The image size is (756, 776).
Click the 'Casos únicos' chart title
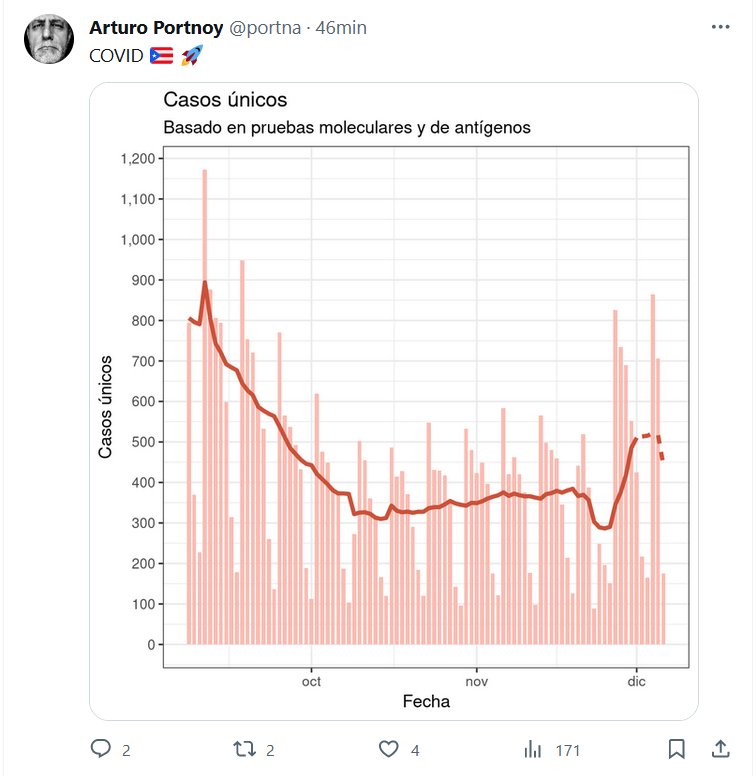click(225, 100)
